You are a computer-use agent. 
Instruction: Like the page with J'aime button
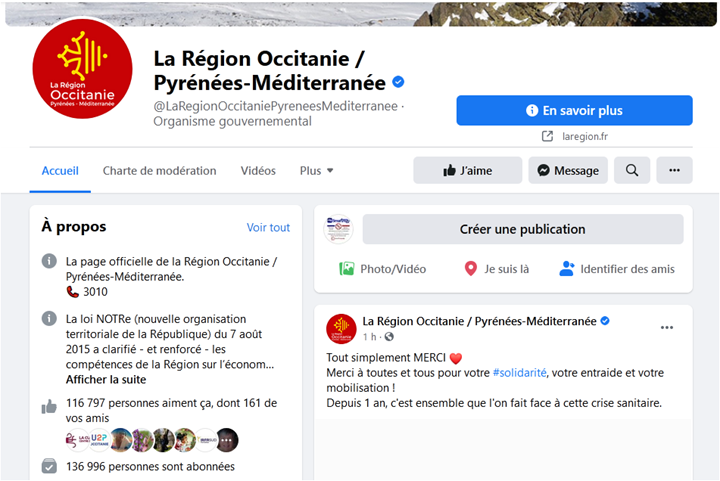468,171
